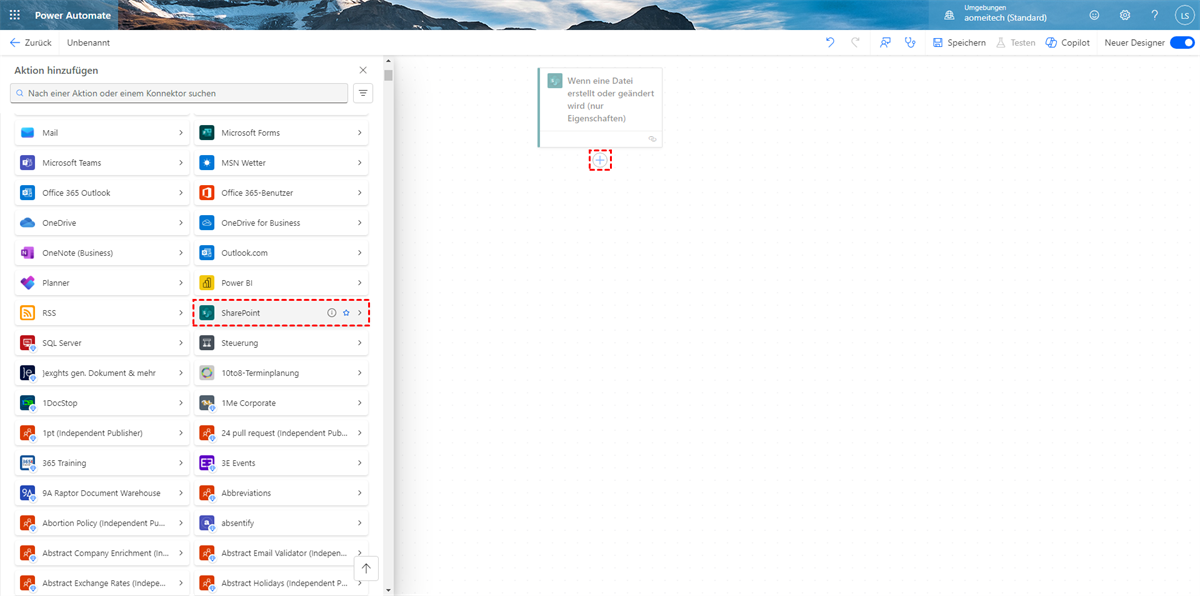Click the Microsoft Teams connector icon
The width and height of the screenshot is (1200, 596).
point(27,163)
